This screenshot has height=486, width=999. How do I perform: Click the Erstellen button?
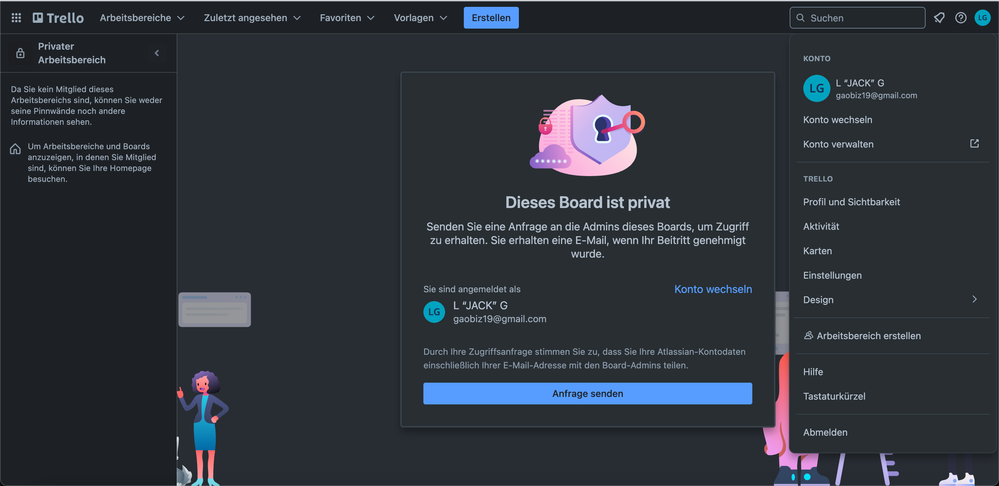pos(491,18)
